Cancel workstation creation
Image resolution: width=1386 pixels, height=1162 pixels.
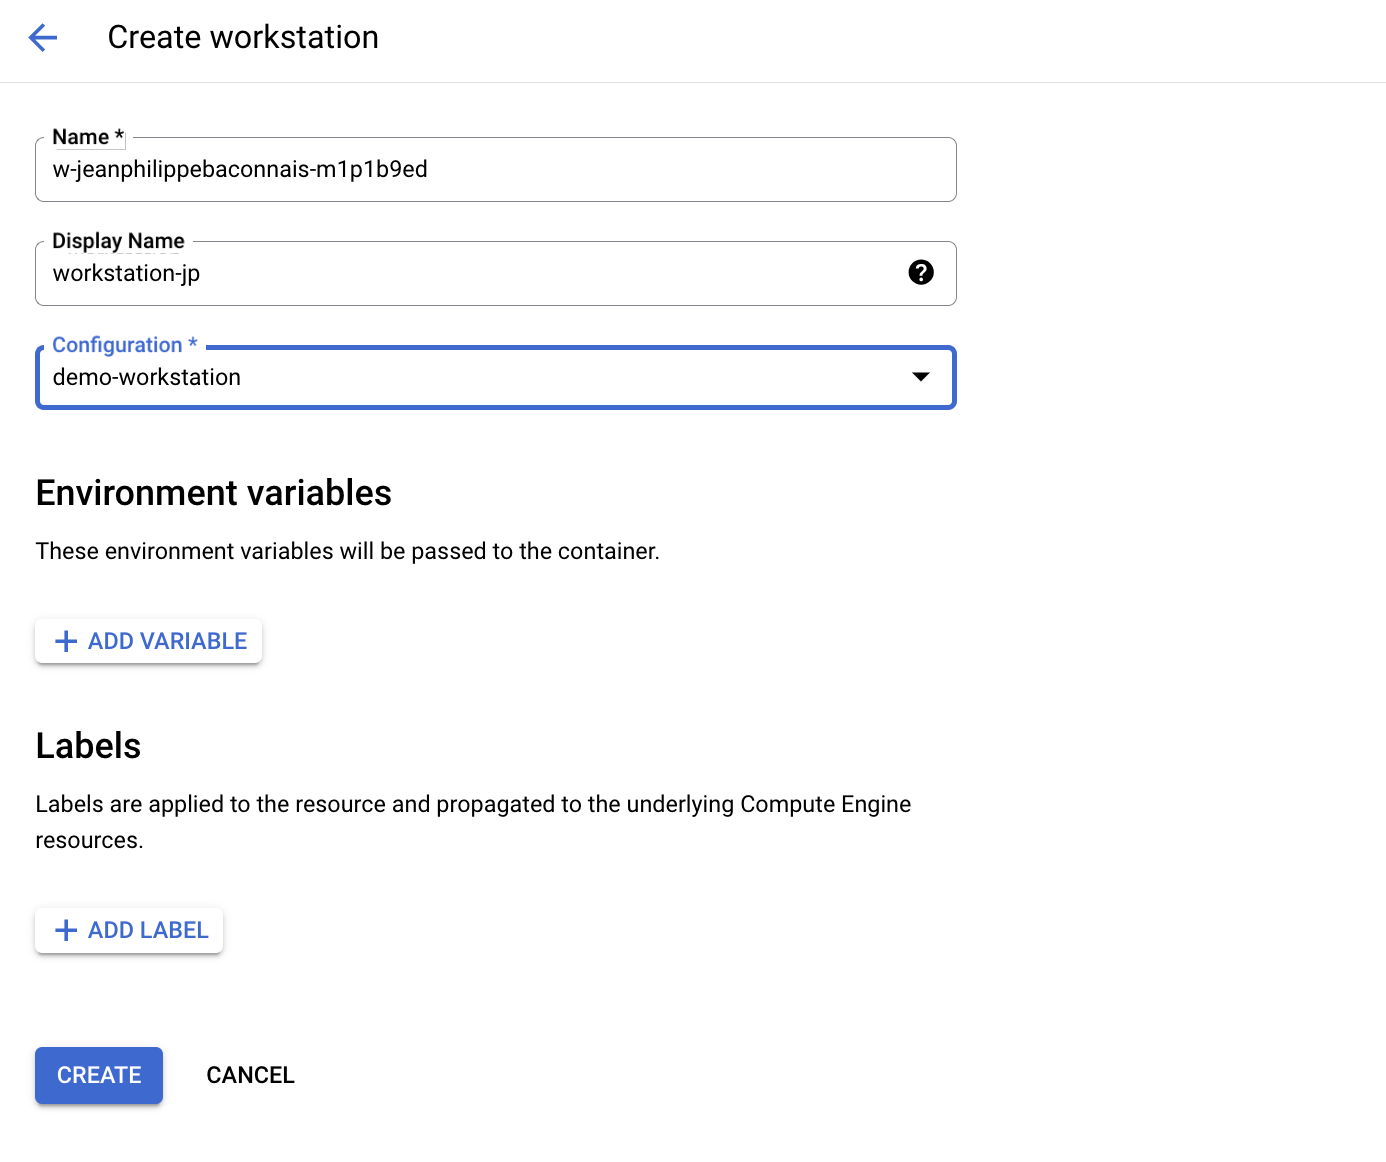pos(250,1075)
